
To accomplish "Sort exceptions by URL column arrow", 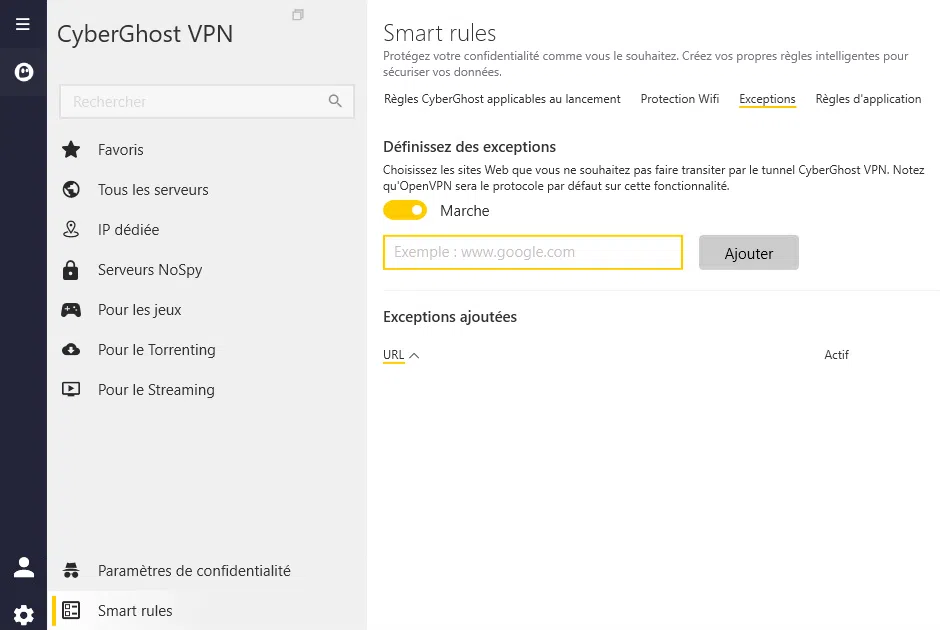I will click(414, 355).
